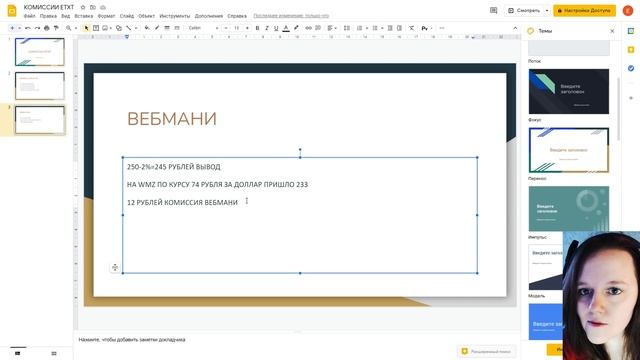The width and height of the screenshot is (640, 360).
Task: Click the Redo arrow icon
Action: pyautogui.click(x=37, y=28)
